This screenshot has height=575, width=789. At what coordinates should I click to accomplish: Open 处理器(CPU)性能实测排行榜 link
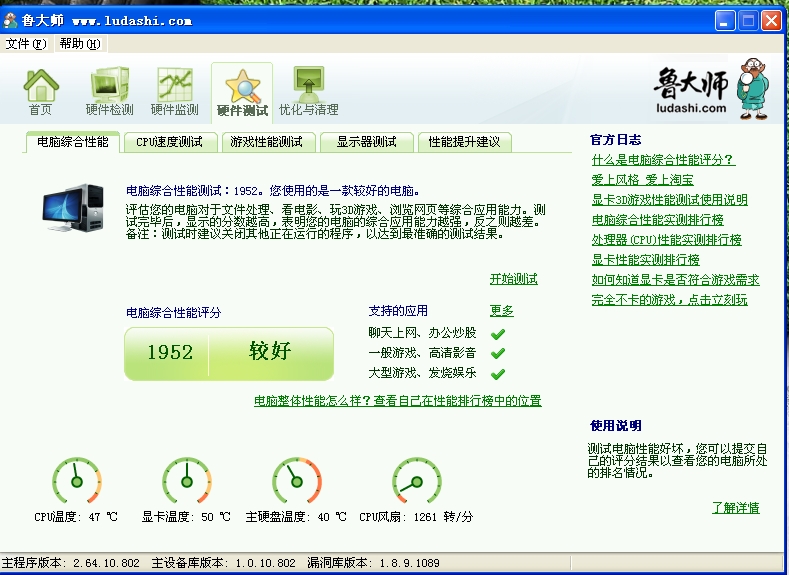(667, 240)
